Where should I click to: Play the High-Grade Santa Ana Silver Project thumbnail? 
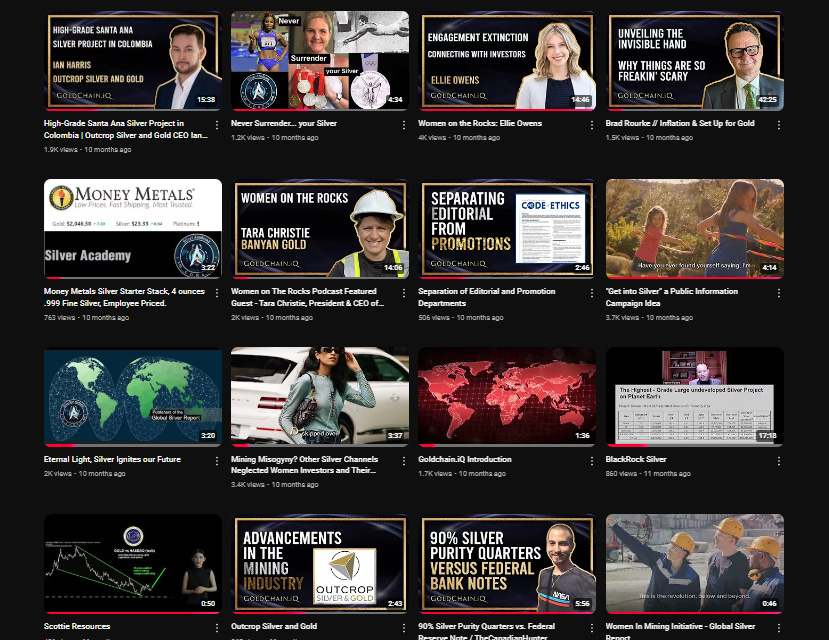click(133, 61)
